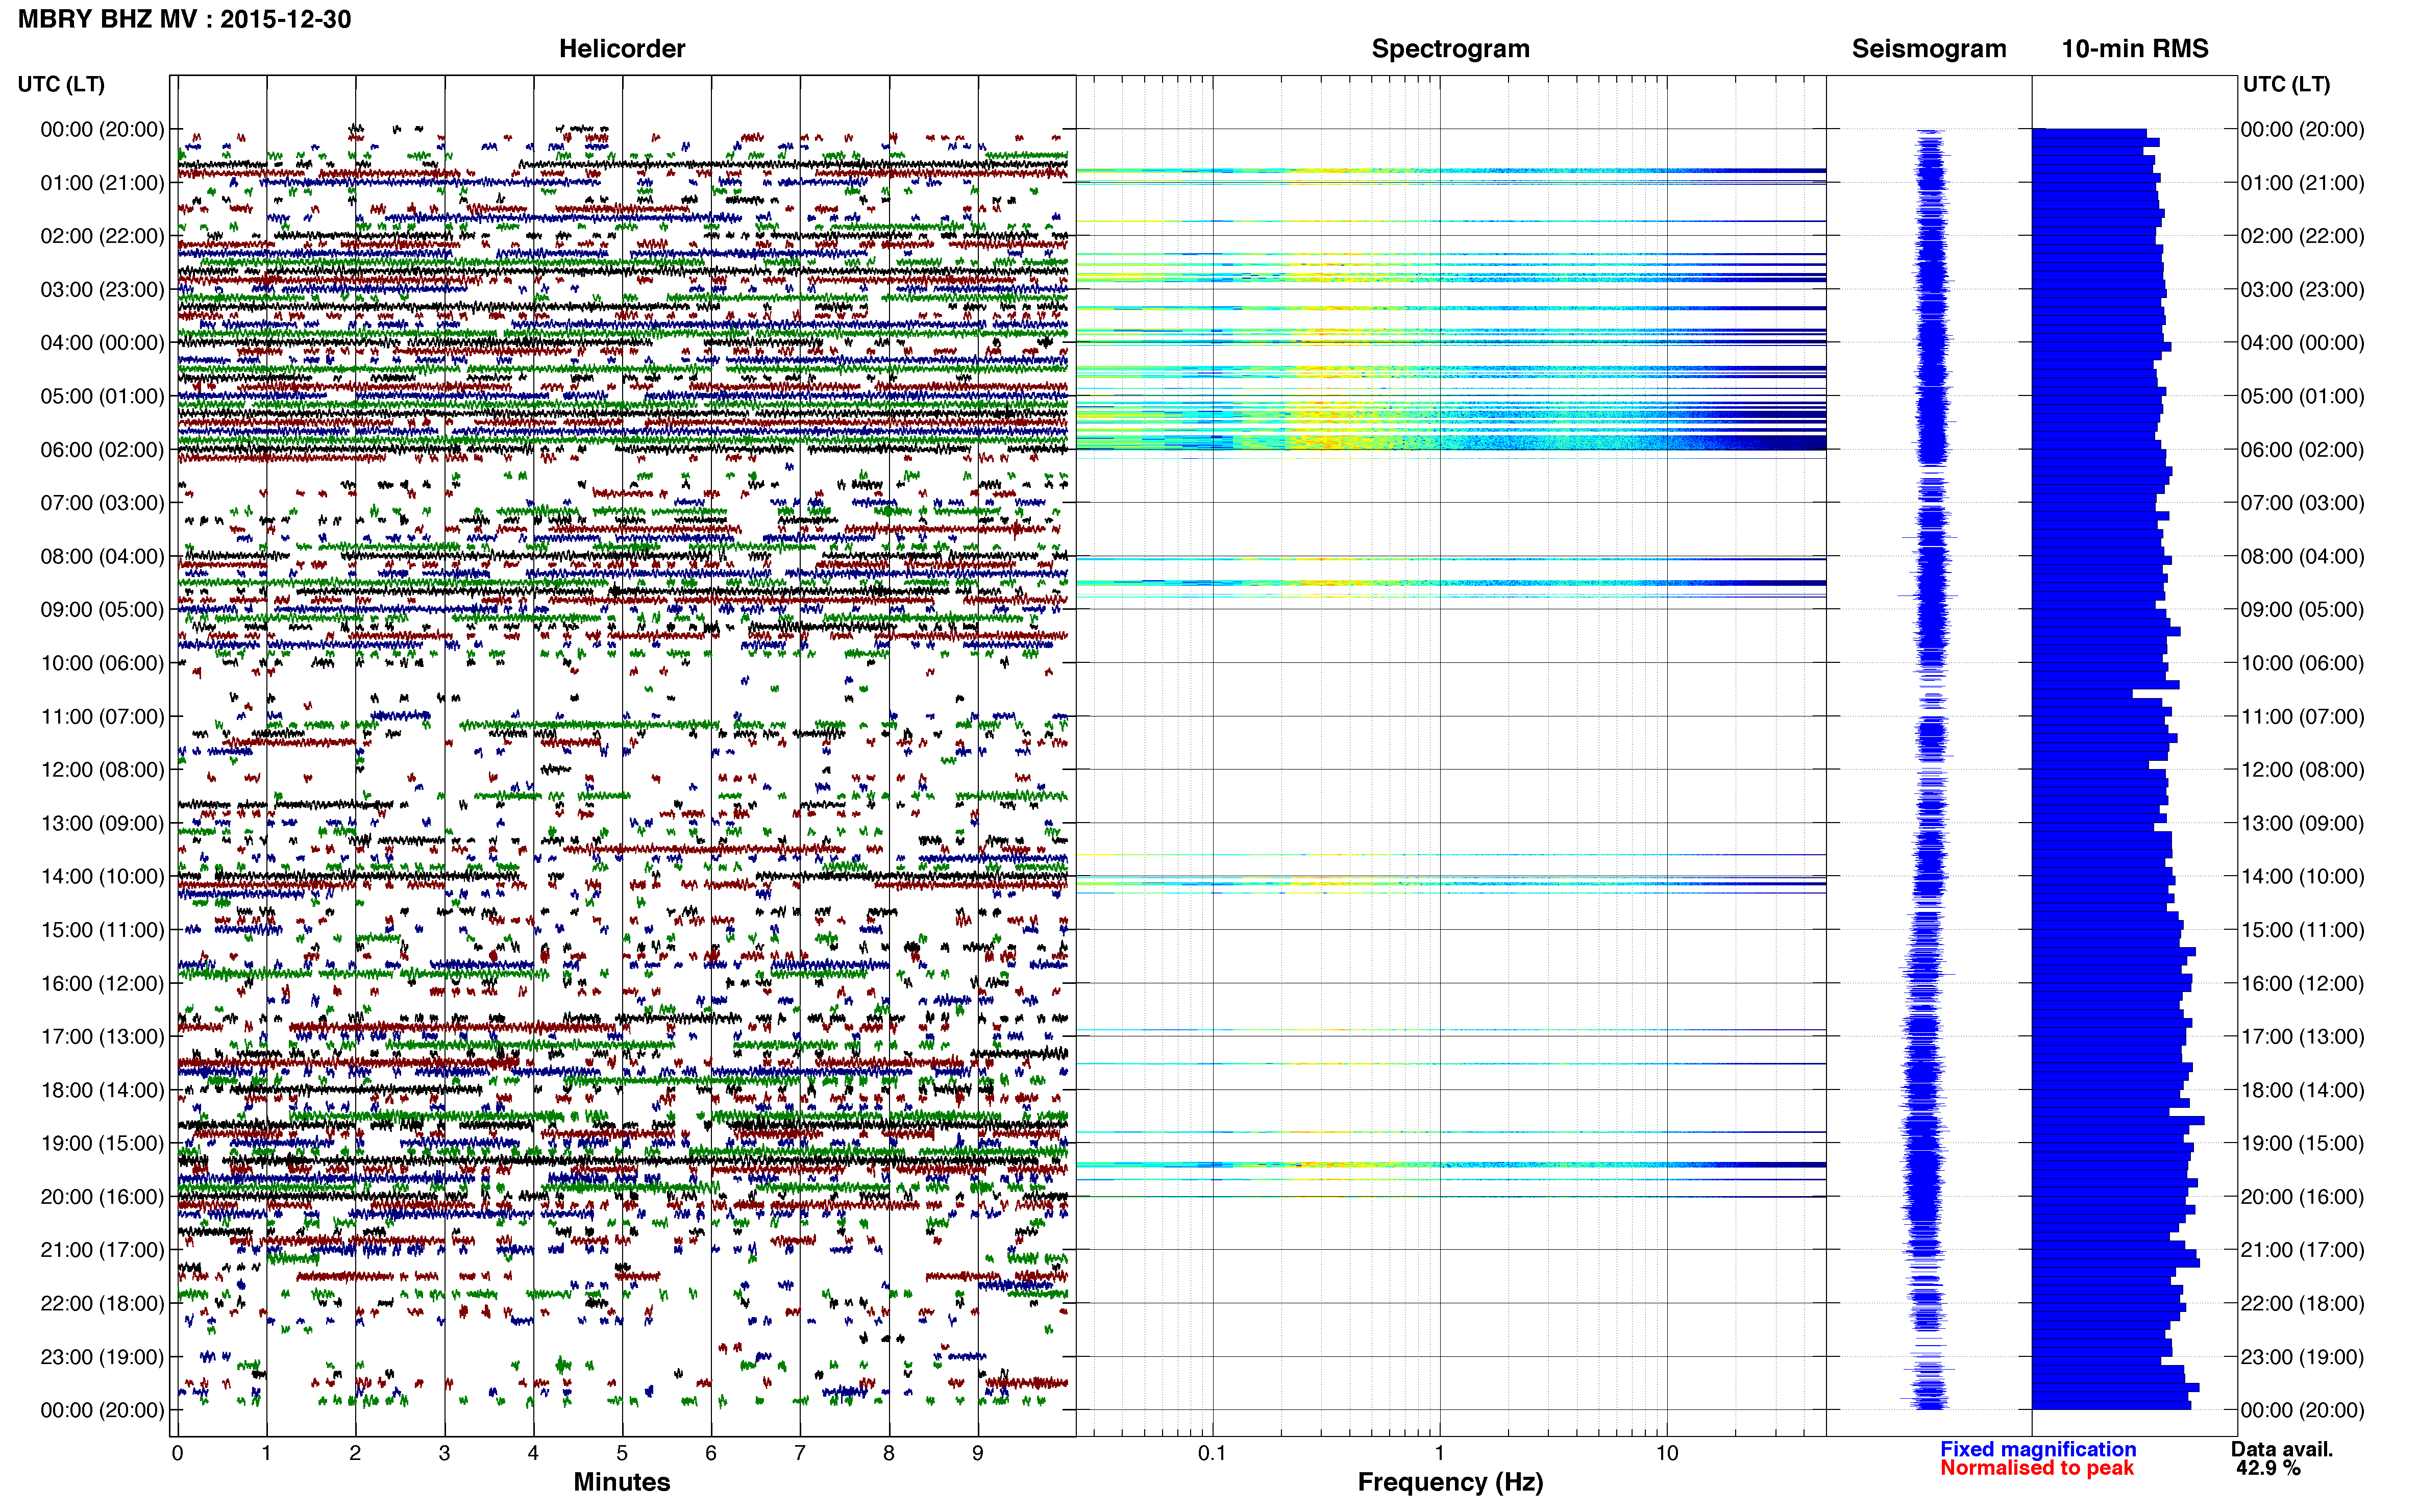Click RMS-side time label '03:00 (23:00)'
Viewport: 2419px width, 1512px height.
click(x=2302, y=289)
